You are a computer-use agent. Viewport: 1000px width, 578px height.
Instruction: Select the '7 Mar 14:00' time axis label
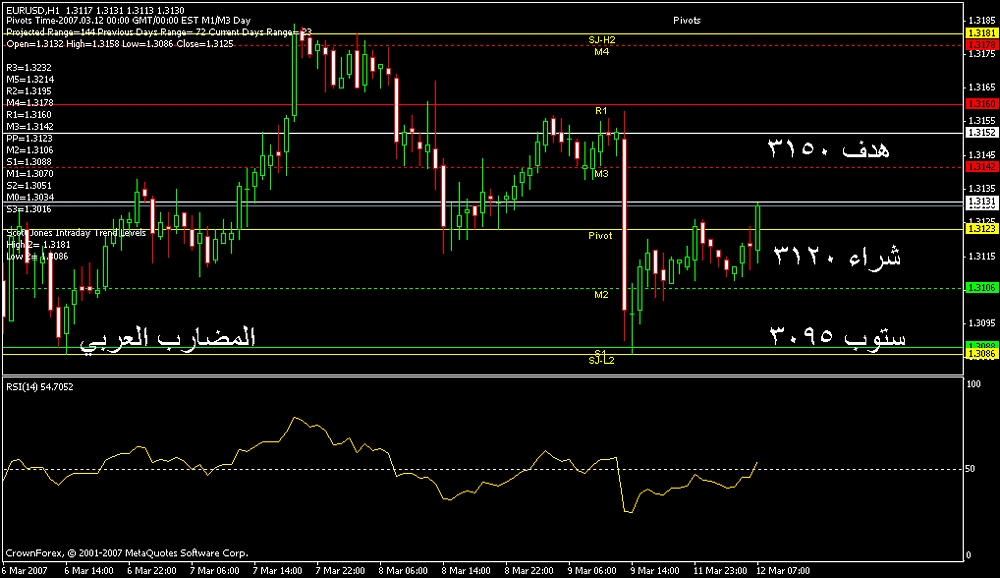click(x=277, y=570)
